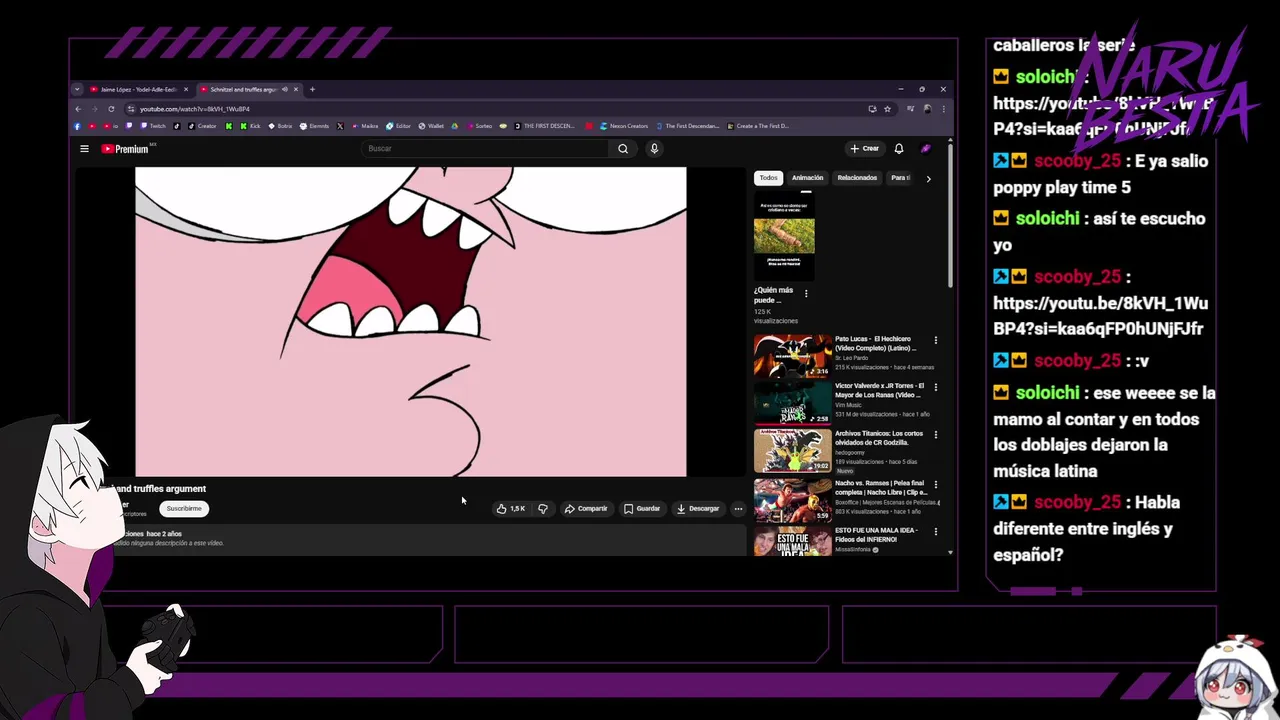The image size is (1280, 720).
Task: Open the YouTube hamburger guide menu
Action: point(84,148)
